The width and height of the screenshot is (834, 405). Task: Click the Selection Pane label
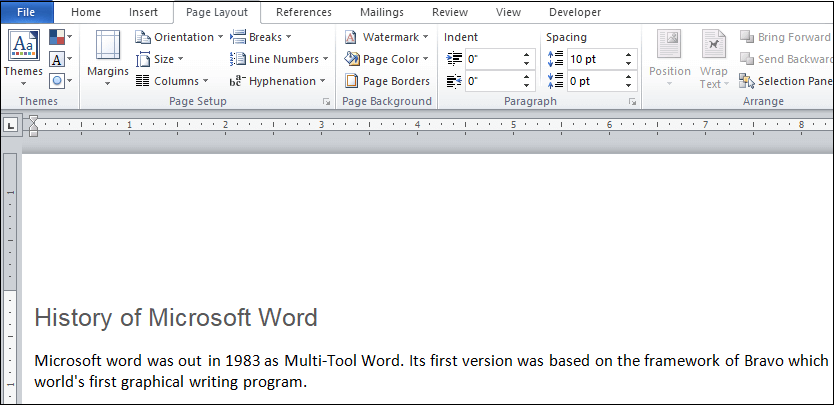[796, 81]
